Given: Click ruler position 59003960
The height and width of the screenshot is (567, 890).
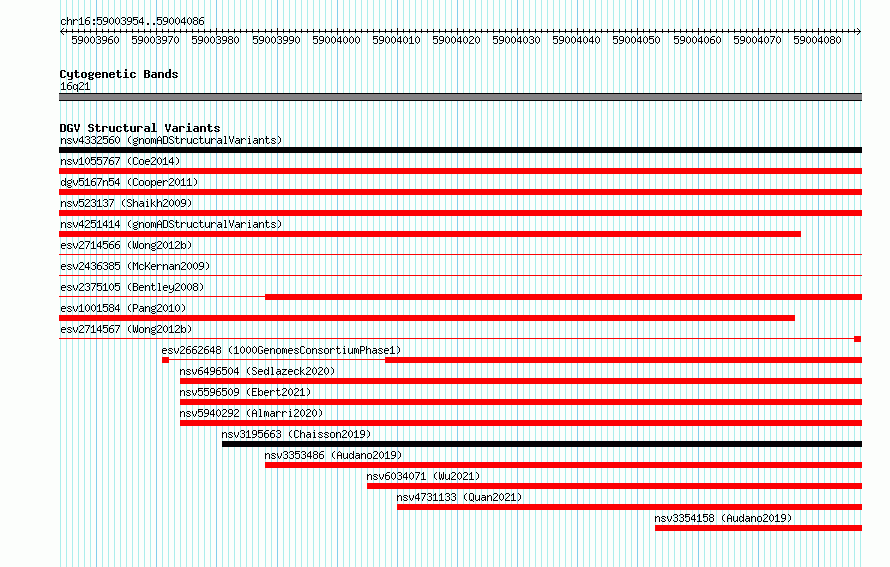Looking at the screenshot, I should click(95, 40).
